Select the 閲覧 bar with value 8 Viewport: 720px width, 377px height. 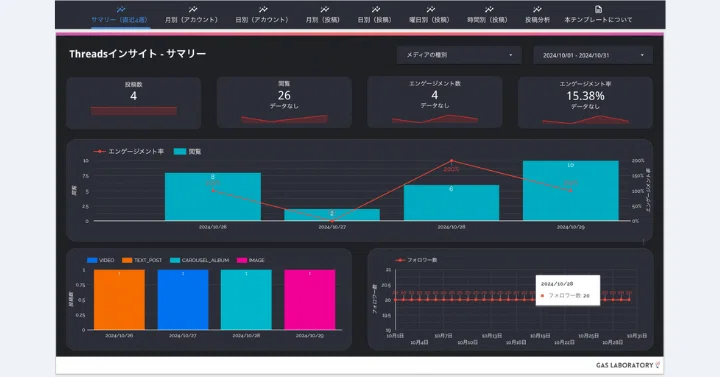[x=213, y=197]
